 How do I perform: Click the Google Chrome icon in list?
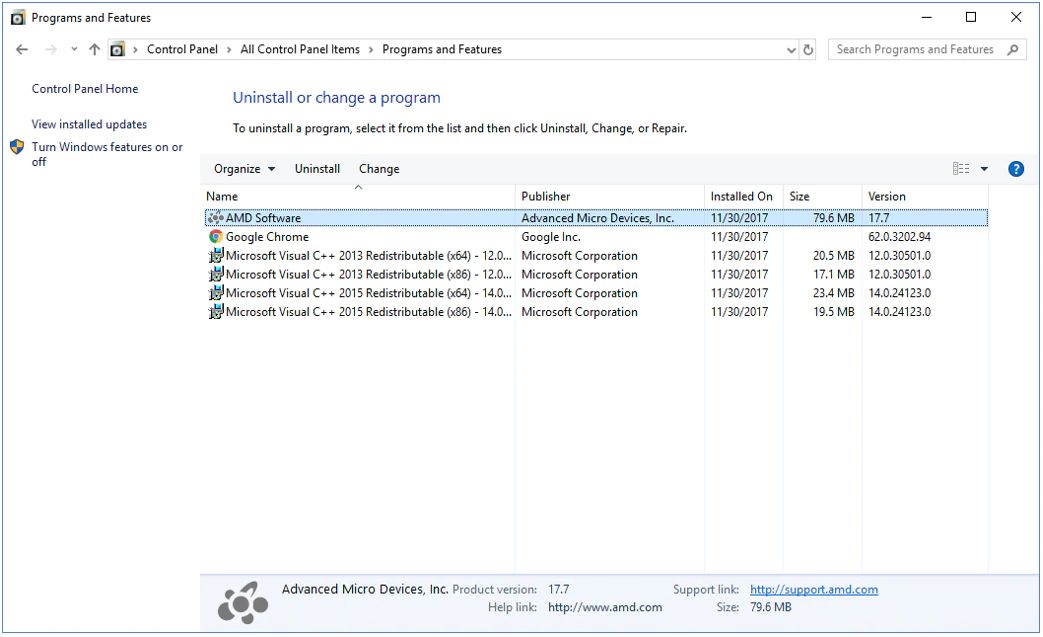(x=215, y=237)
